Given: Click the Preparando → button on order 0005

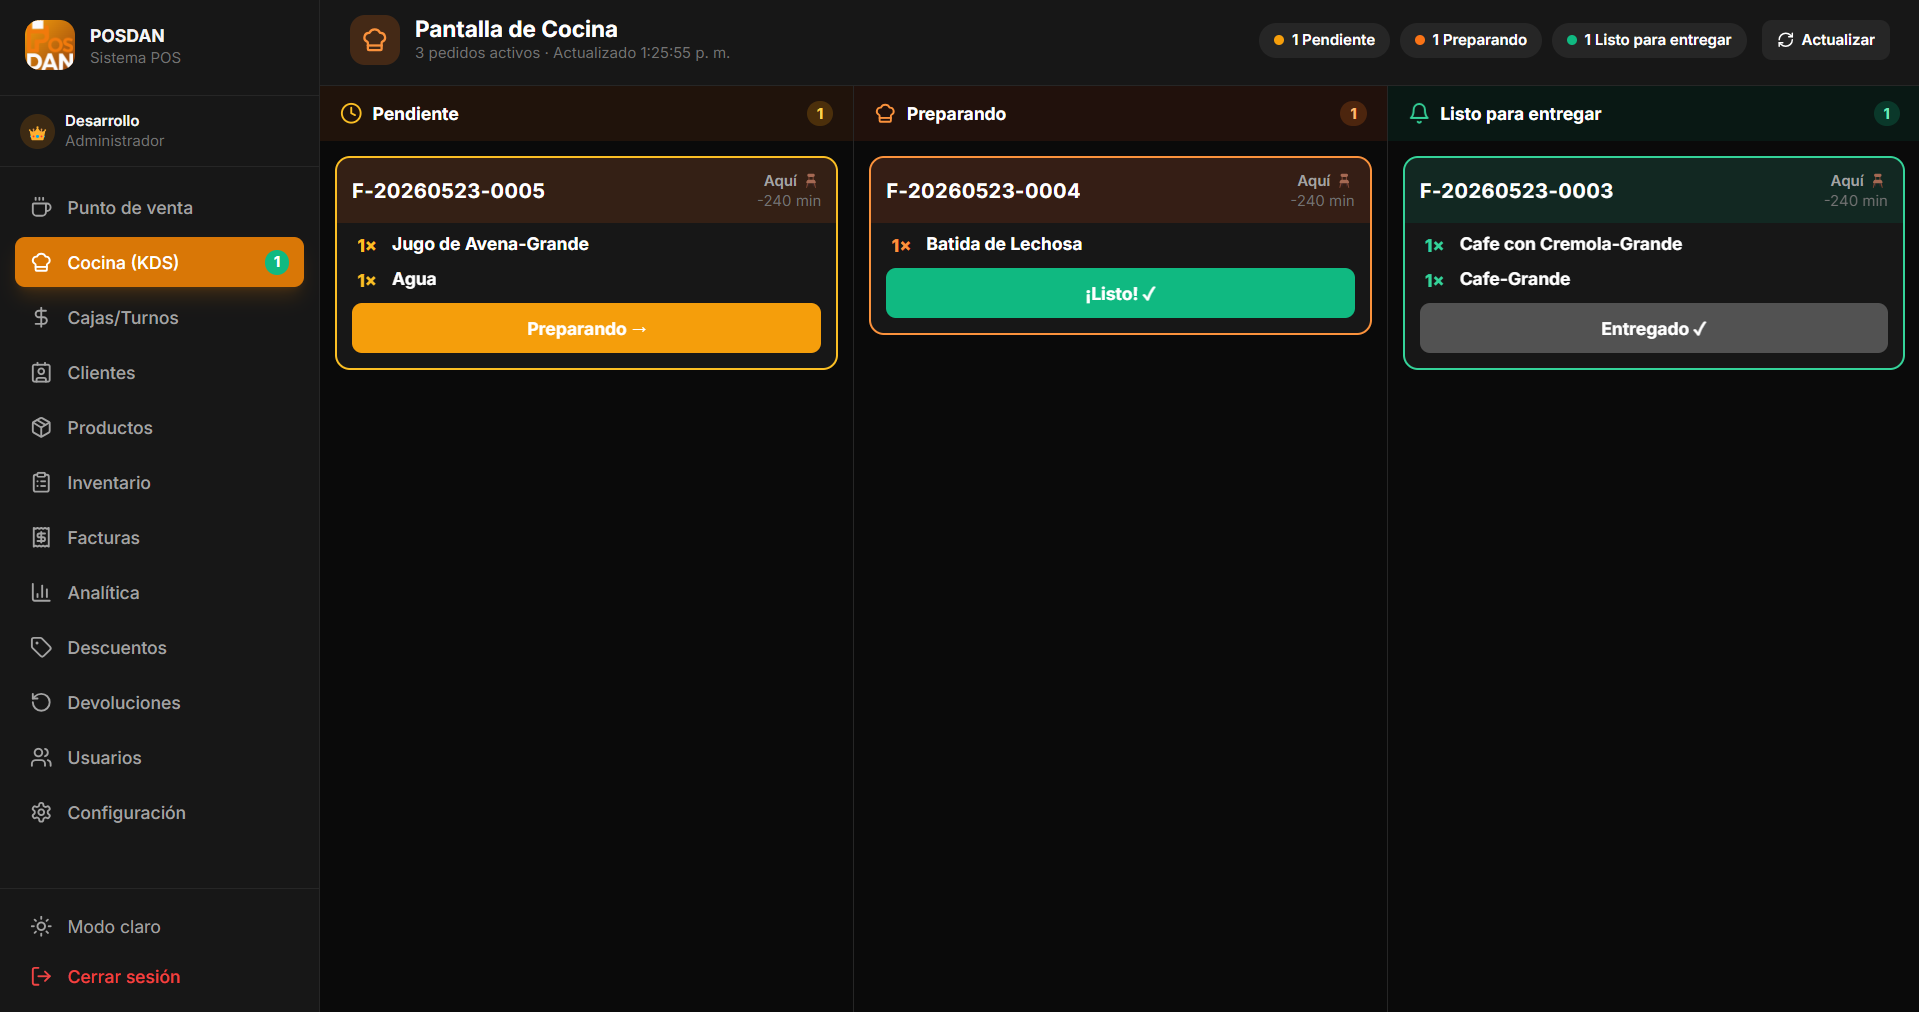Looking at the screenshot, I should (x=586, y=328).
